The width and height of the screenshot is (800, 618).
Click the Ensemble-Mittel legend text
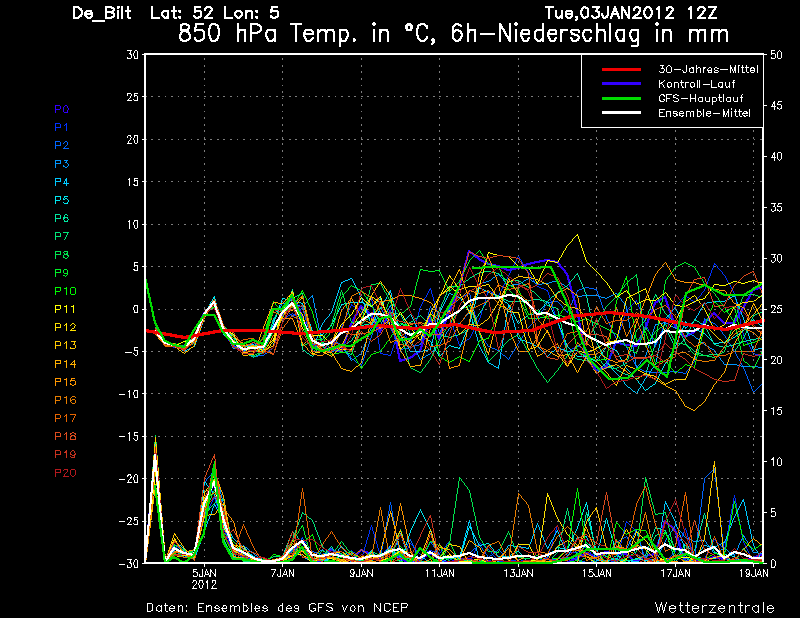coord(704,113)
